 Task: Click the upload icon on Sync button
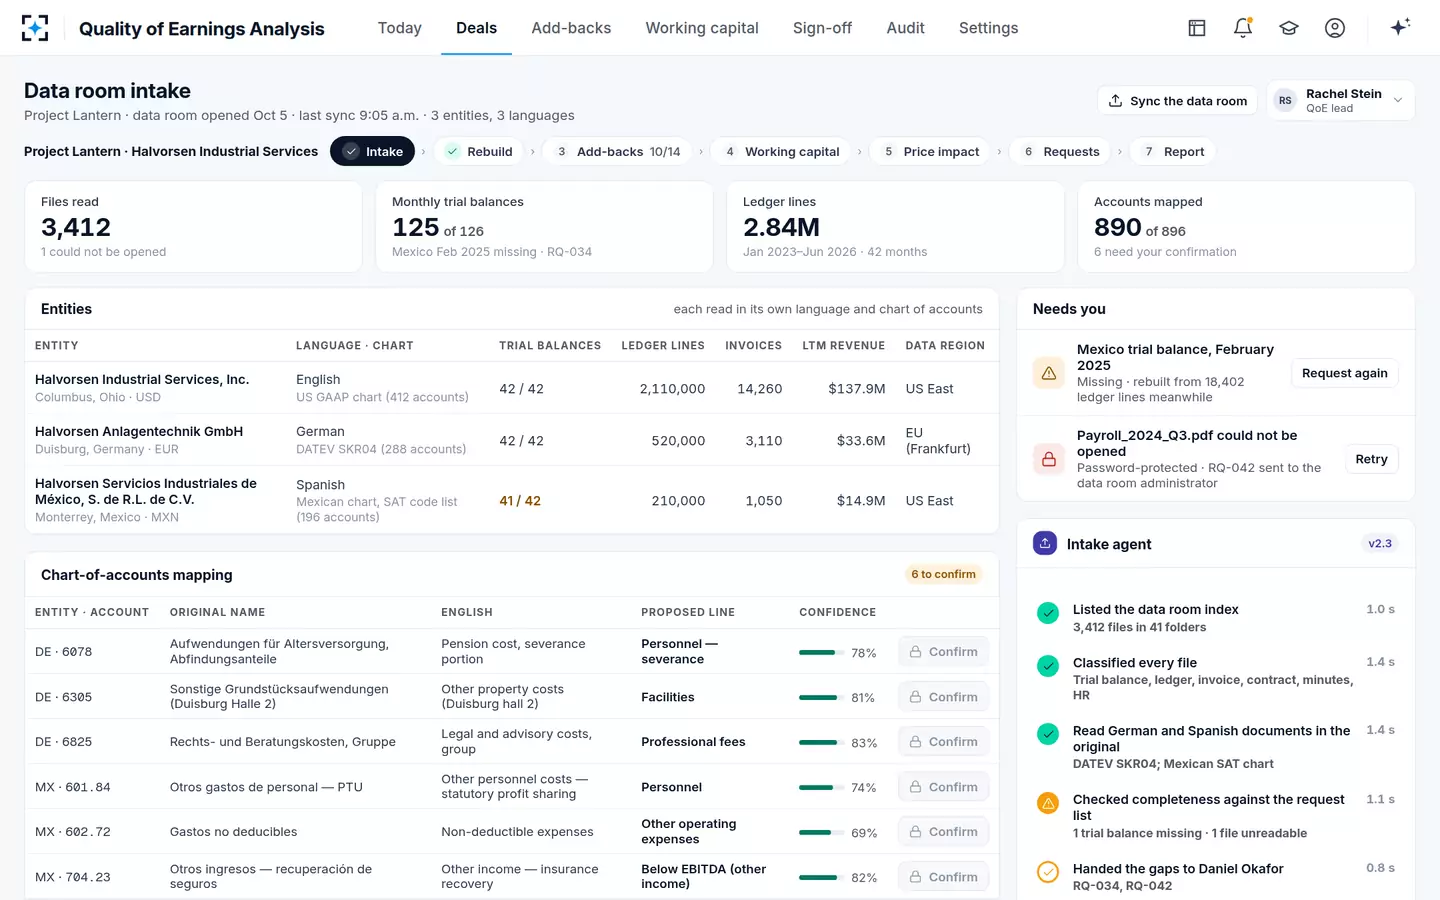click(1115, 101)
